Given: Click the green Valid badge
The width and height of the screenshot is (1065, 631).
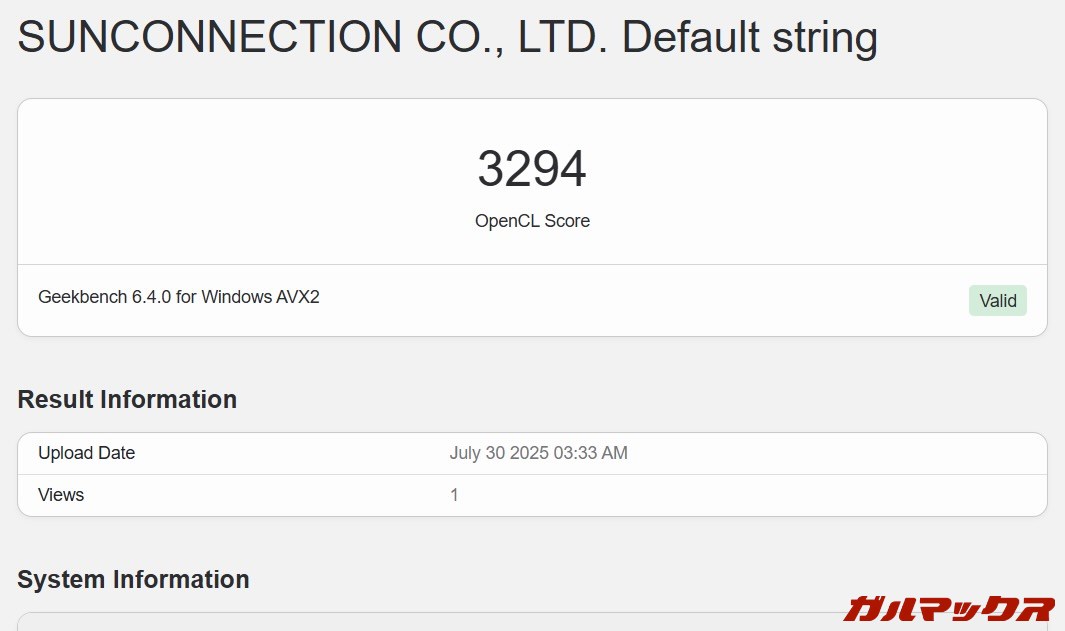Looking at the screenshot, I should pyautogui.click(x=997, y=300).
